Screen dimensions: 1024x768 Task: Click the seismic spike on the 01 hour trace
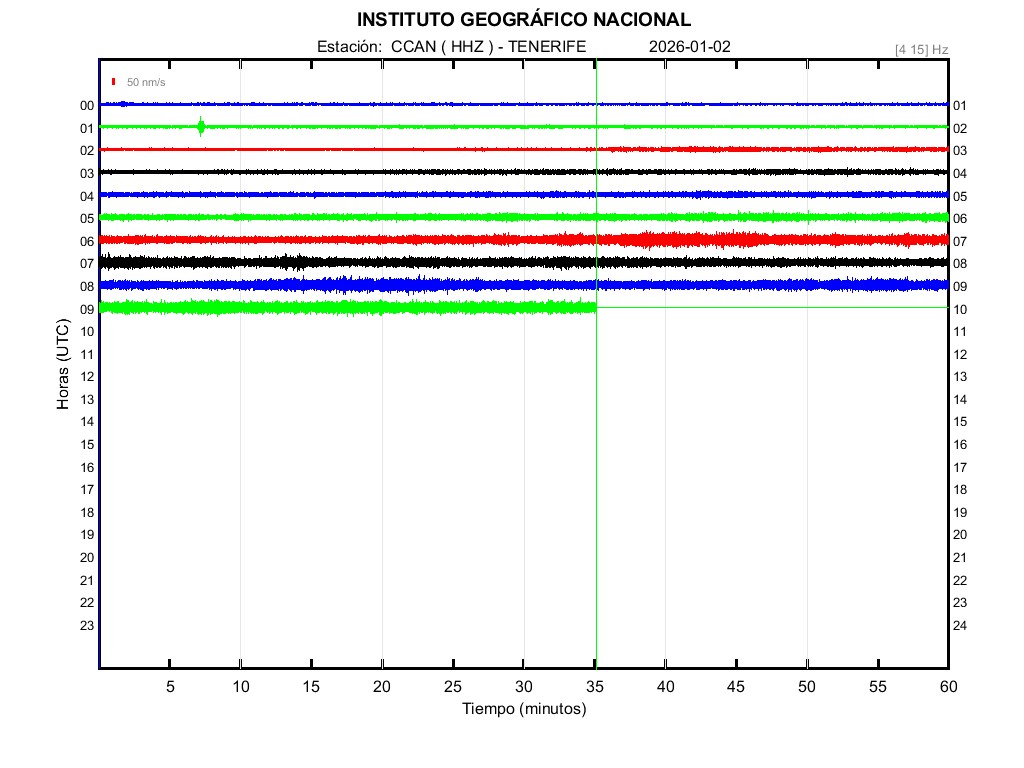(201, 126)
